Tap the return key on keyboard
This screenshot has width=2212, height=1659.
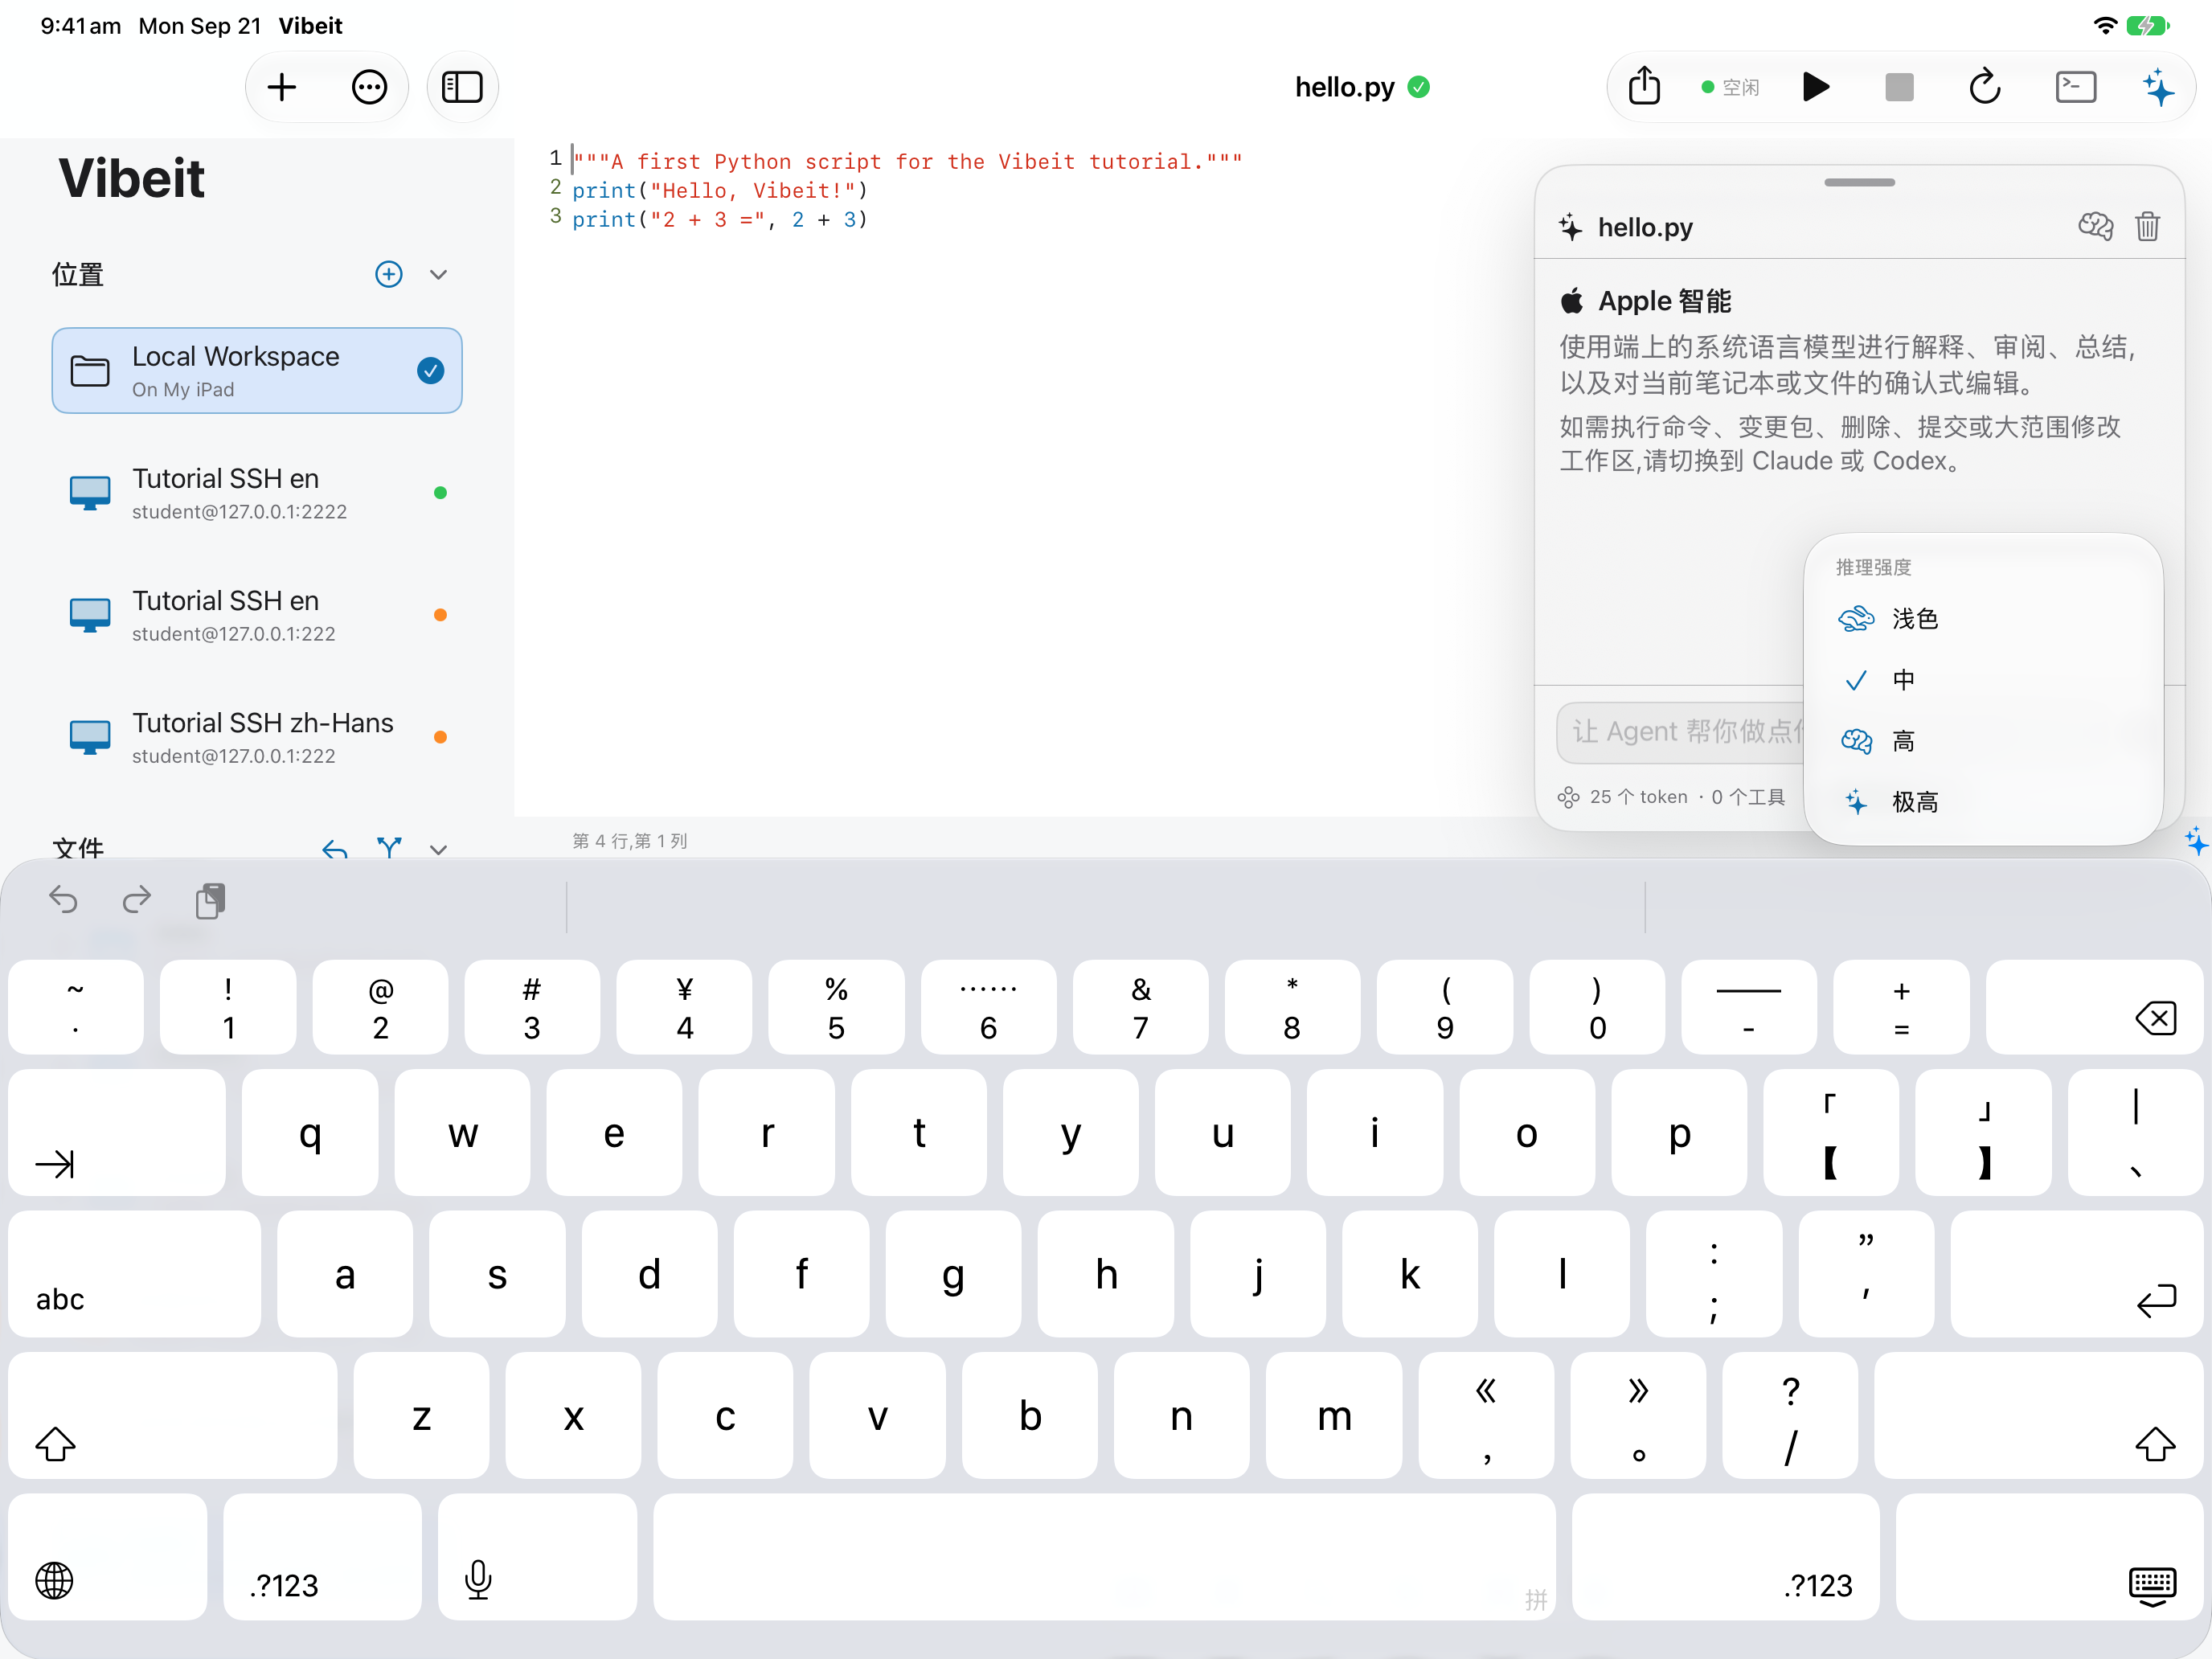click(x=2077, y=1274)
